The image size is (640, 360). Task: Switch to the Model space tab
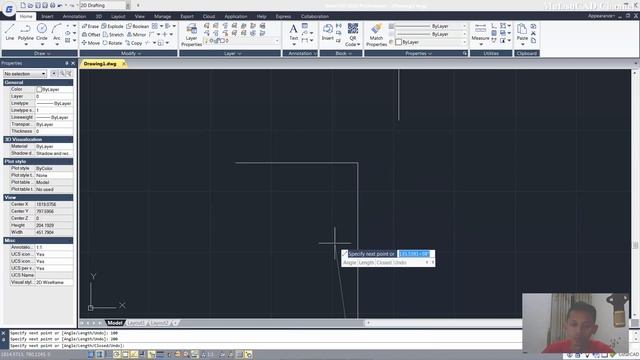coord(115,323)
